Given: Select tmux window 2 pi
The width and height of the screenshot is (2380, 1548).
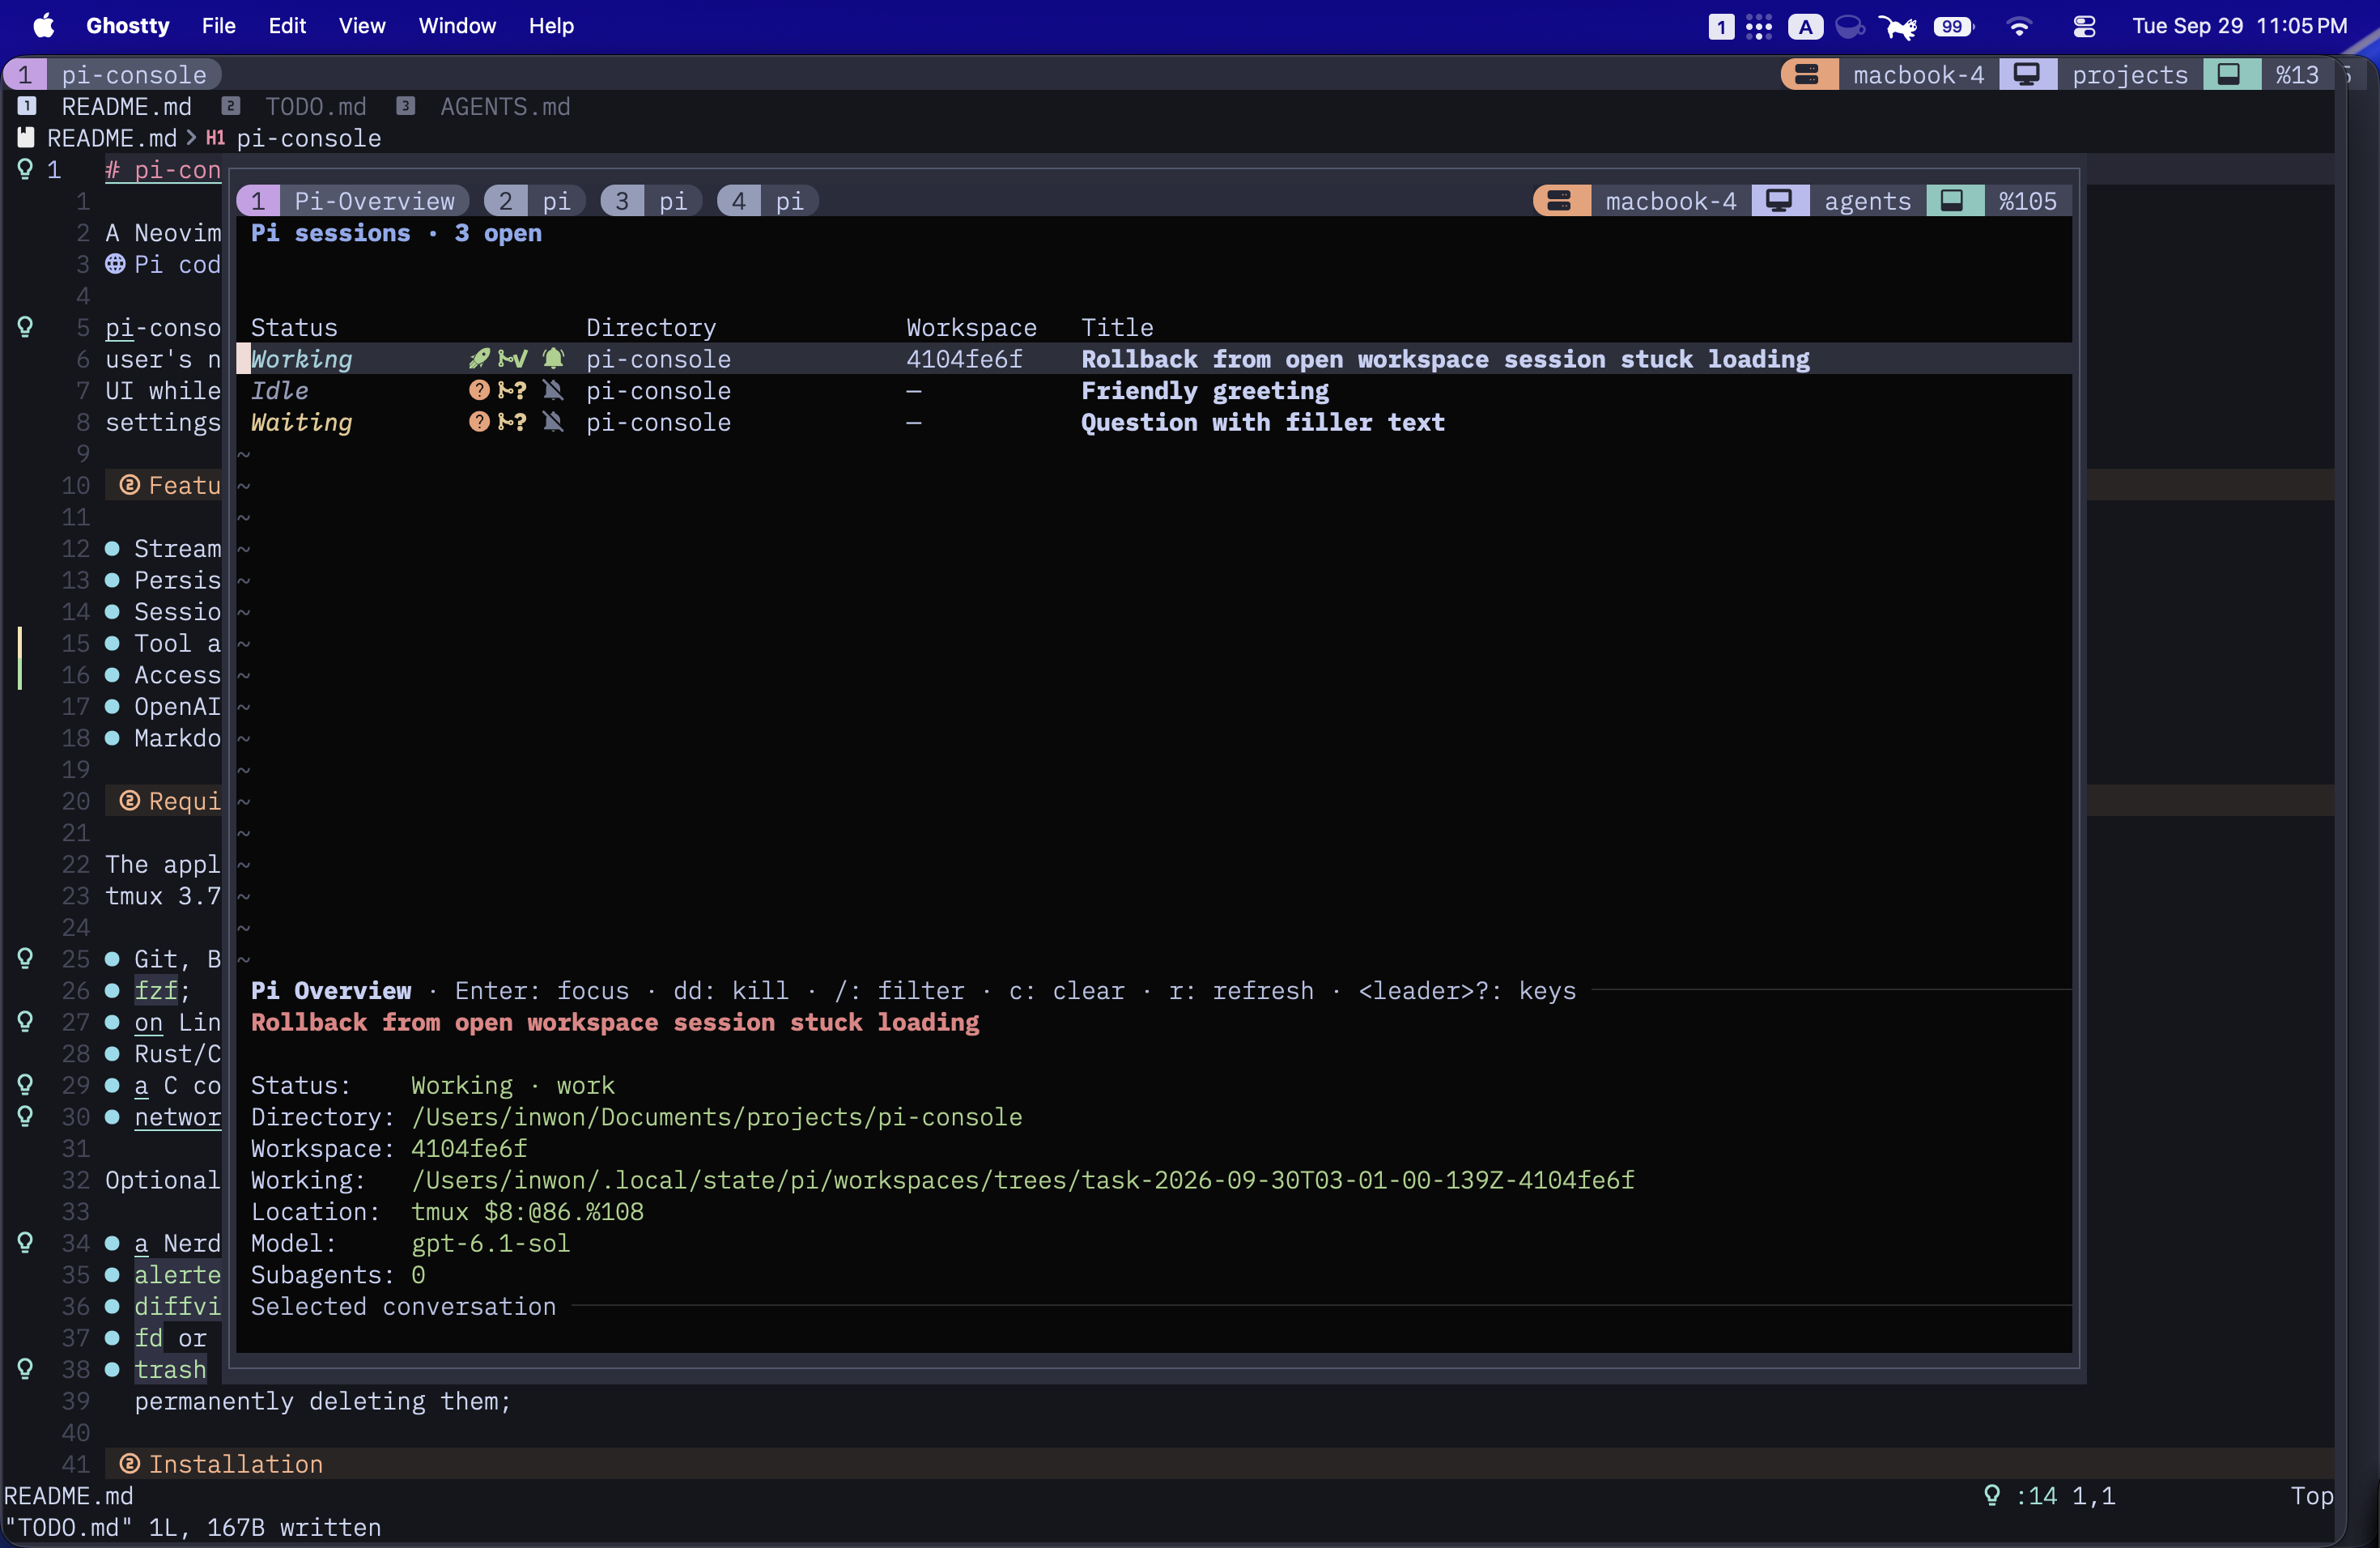Looking at the screenshot, I should 535,201.
